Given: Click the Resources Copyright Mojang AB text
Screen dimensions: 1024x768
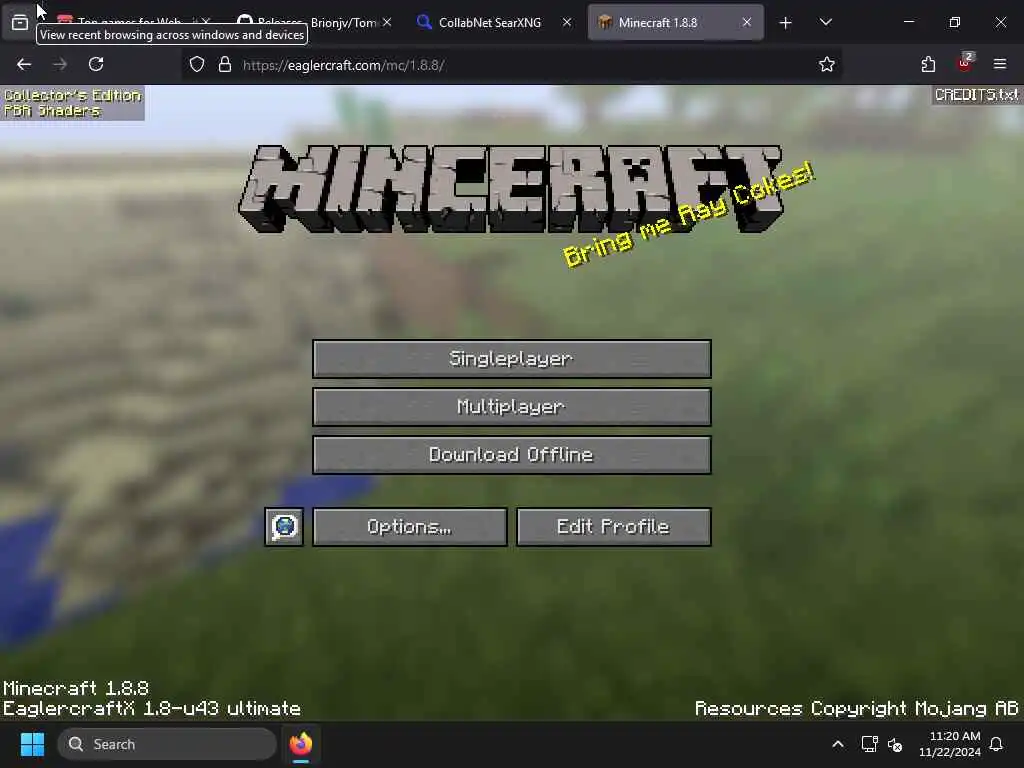Looking at the screenshot, I should [x=856, y=709].
